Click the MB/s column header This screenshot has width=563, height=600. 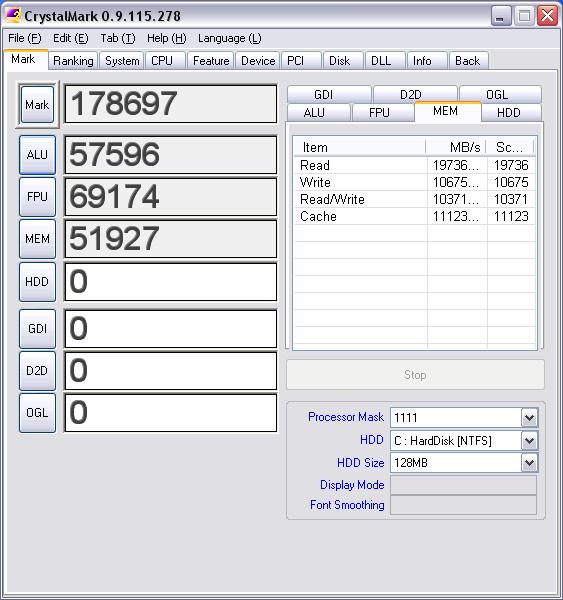[455, 147]
